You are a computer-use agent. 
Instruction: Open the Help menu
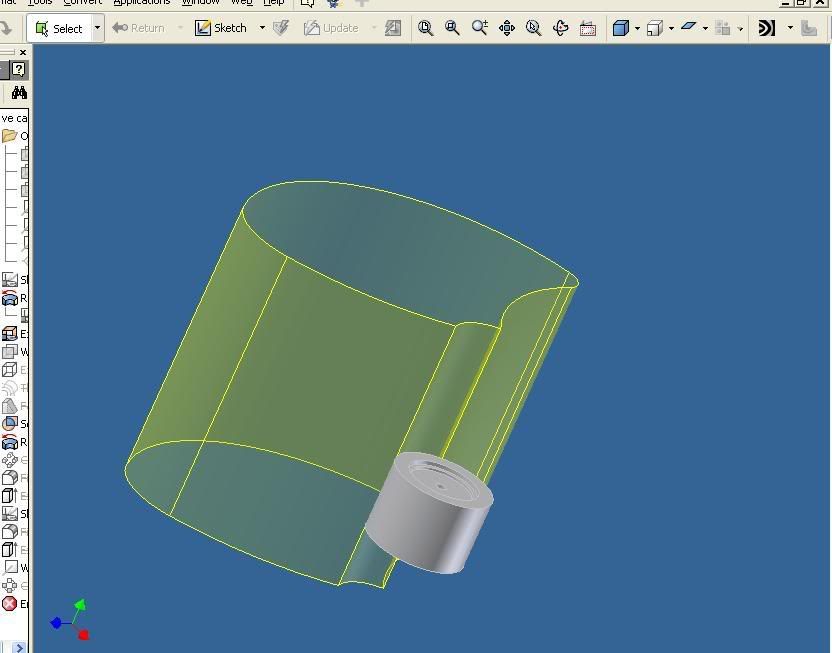[x=274, y=3]
